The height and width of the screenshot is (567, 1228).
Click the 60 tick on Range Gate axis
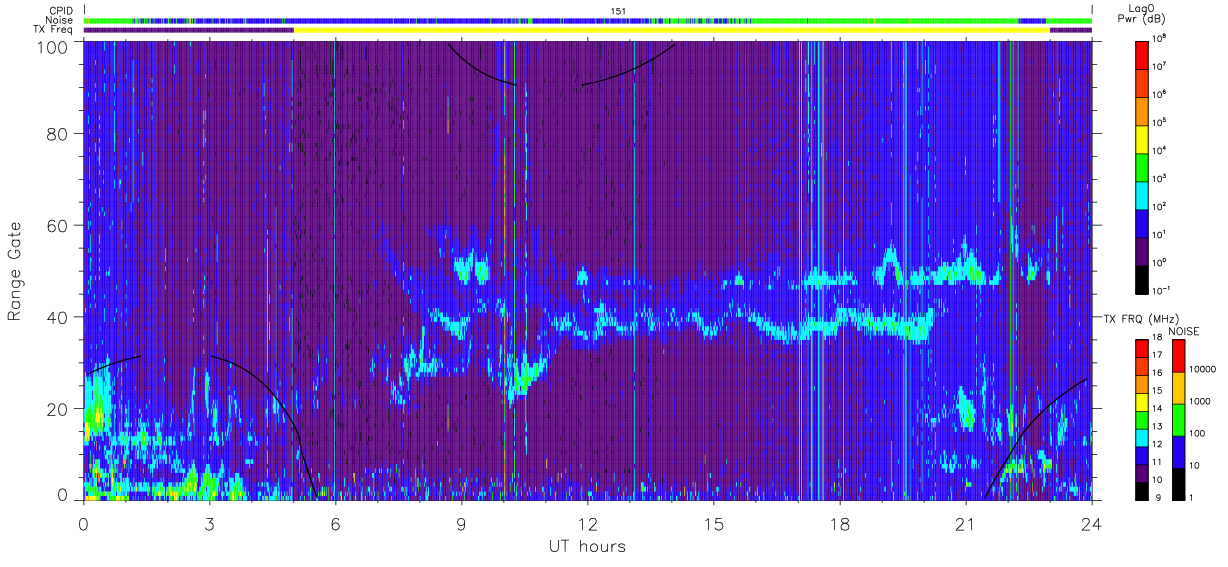point(57,226)
